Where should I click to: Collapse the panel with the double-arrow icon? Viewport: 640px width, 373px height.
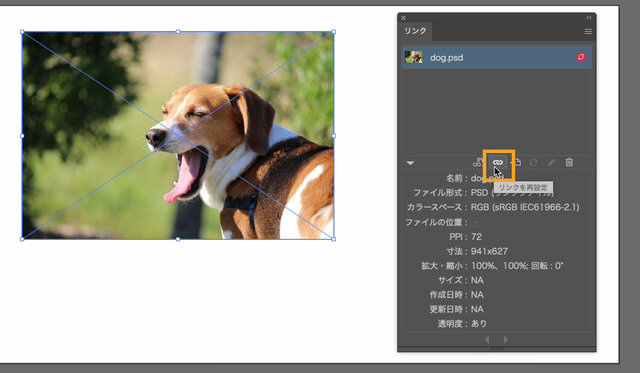click(589, 18)
